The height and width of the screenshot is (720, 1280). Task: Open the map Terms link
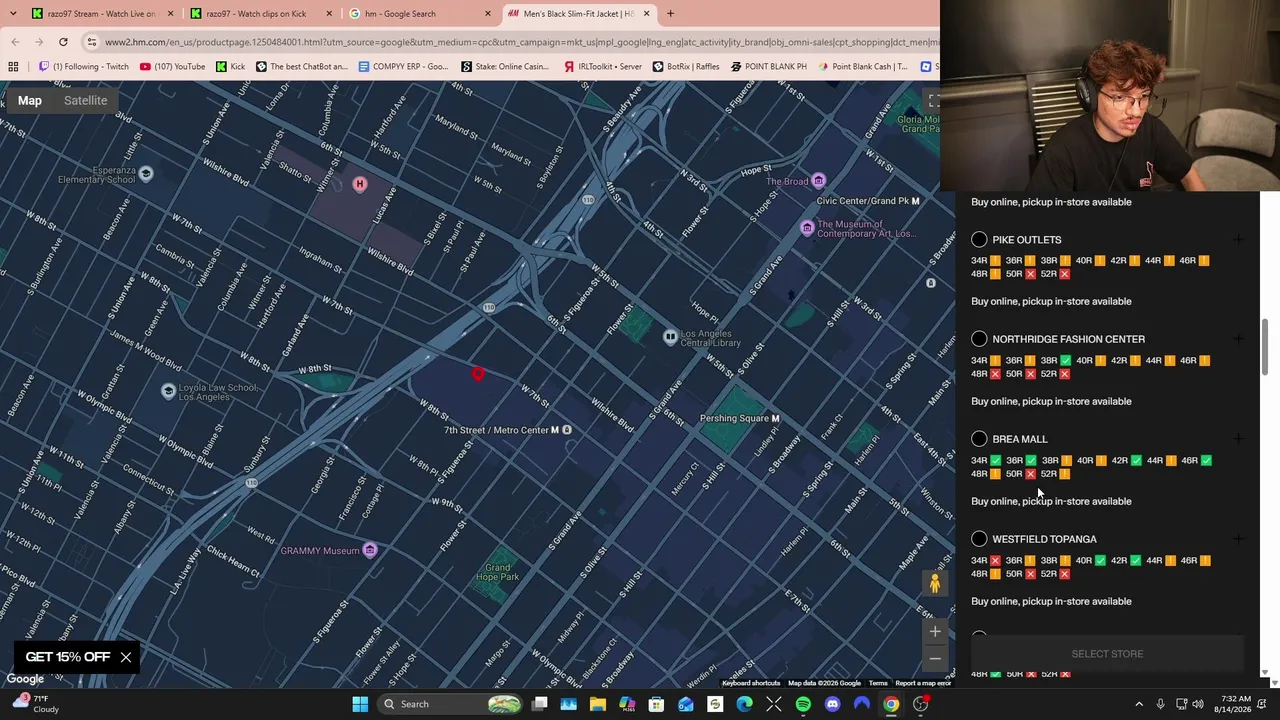coord(877,683)
